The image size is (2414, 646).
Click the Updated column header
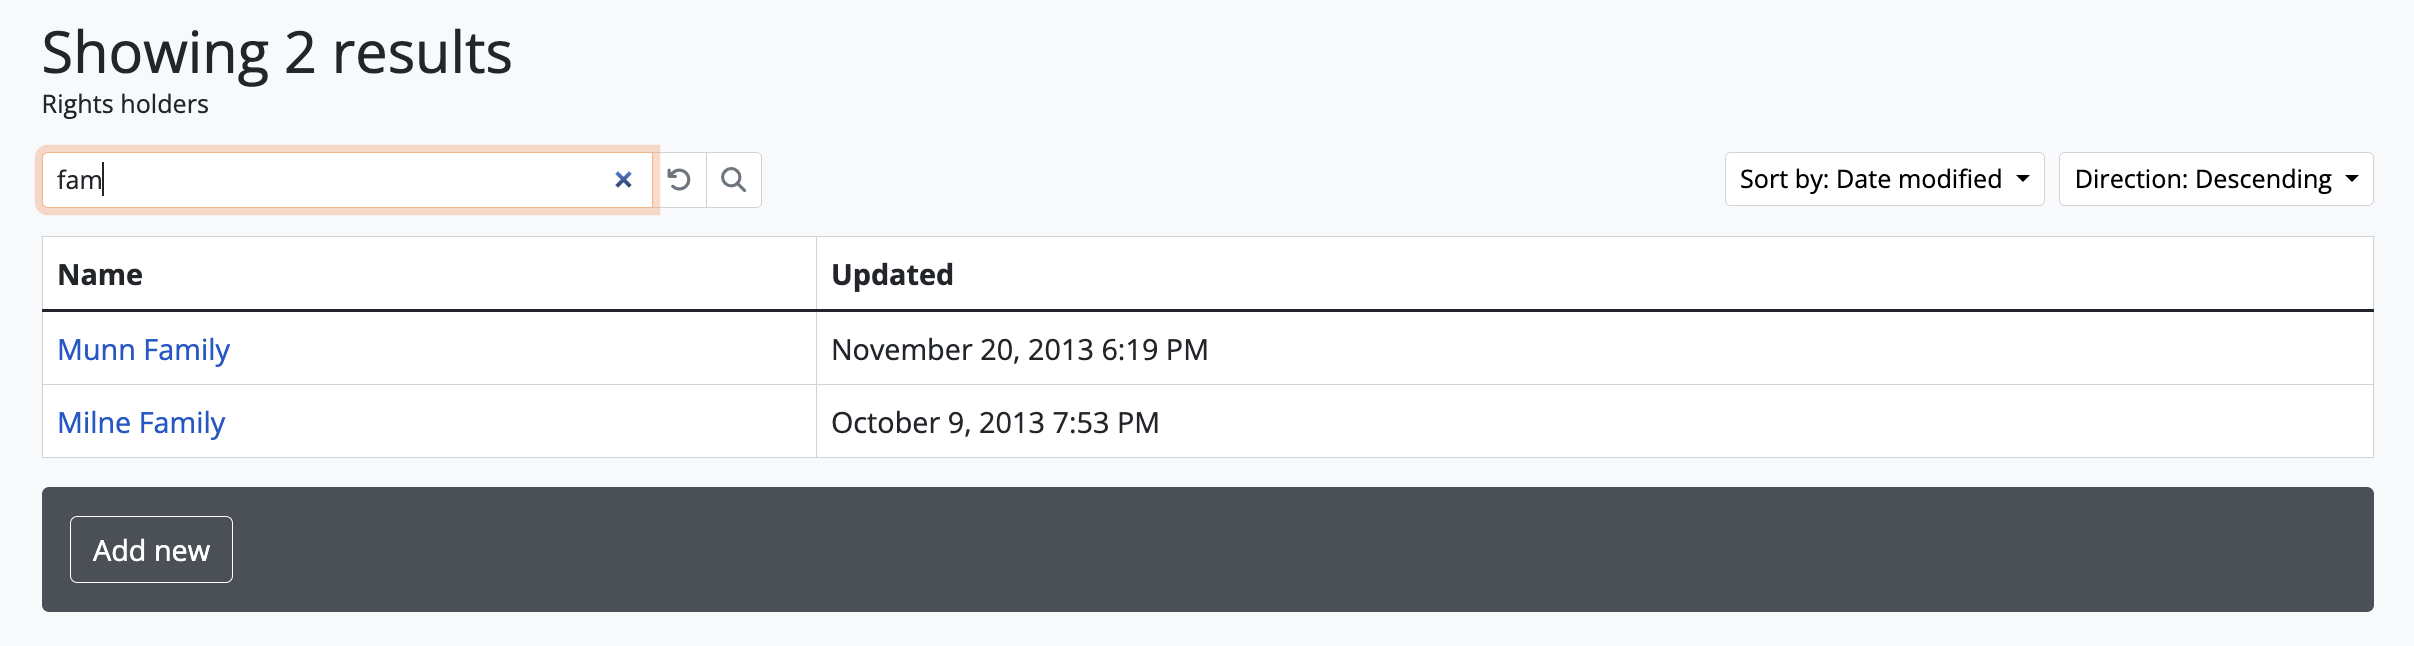892,275
